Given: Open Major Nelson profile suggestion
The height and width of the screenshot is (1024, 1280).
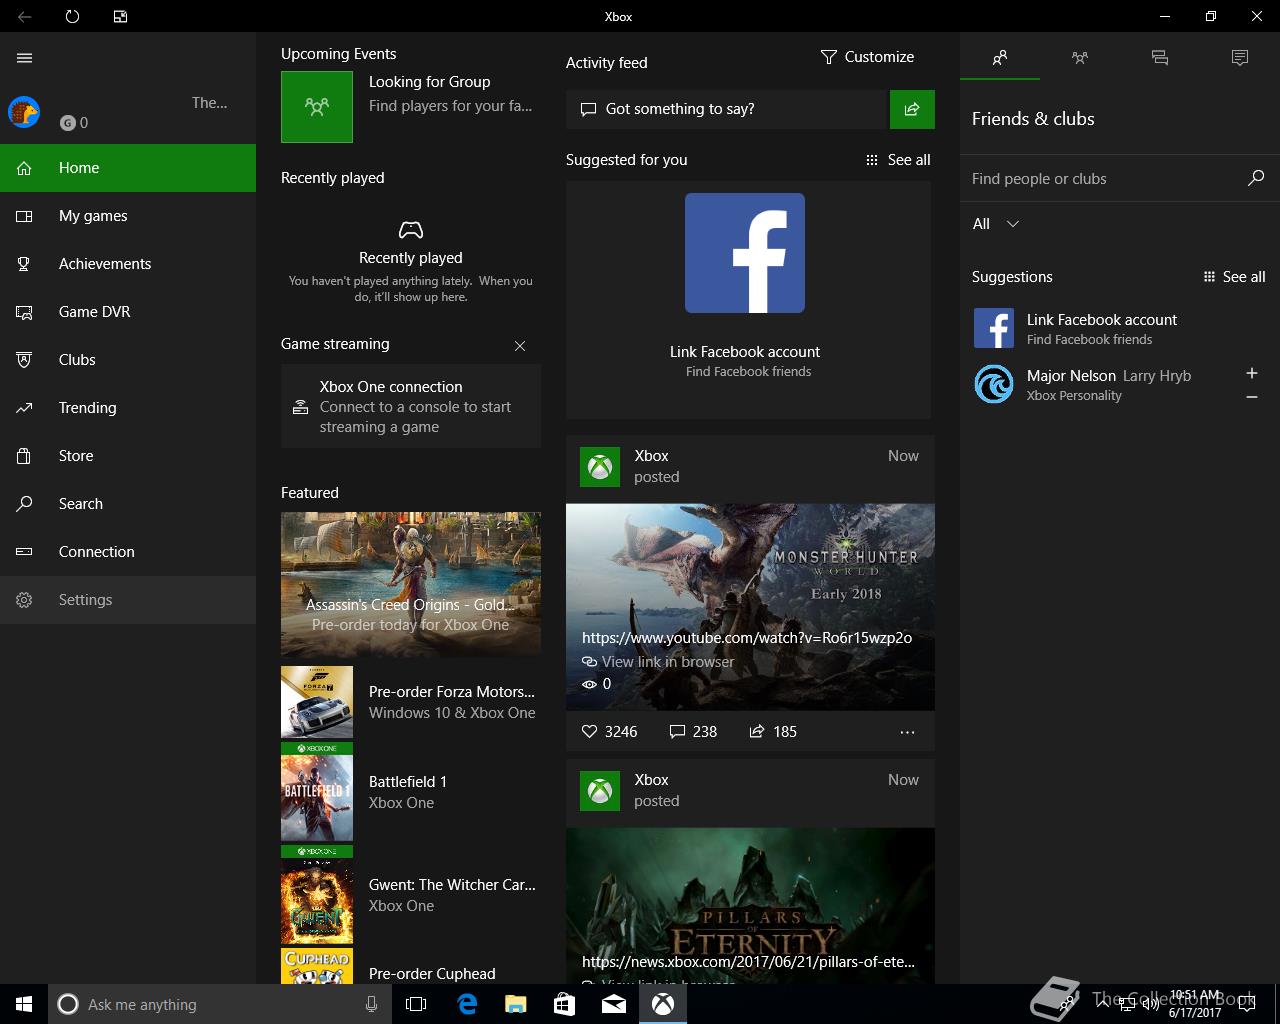Looking at the screenshot, I should pos(1100,384).
